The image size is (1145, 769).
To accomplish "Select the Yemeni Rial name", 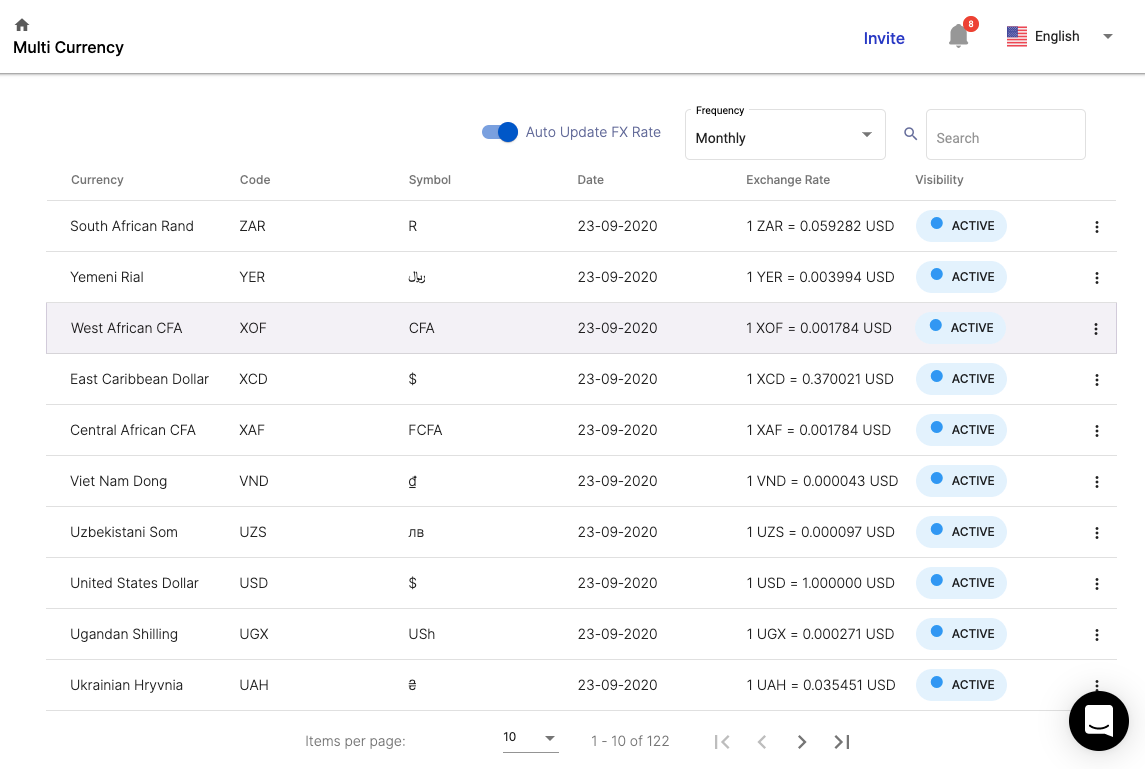I will coord(107,278).
